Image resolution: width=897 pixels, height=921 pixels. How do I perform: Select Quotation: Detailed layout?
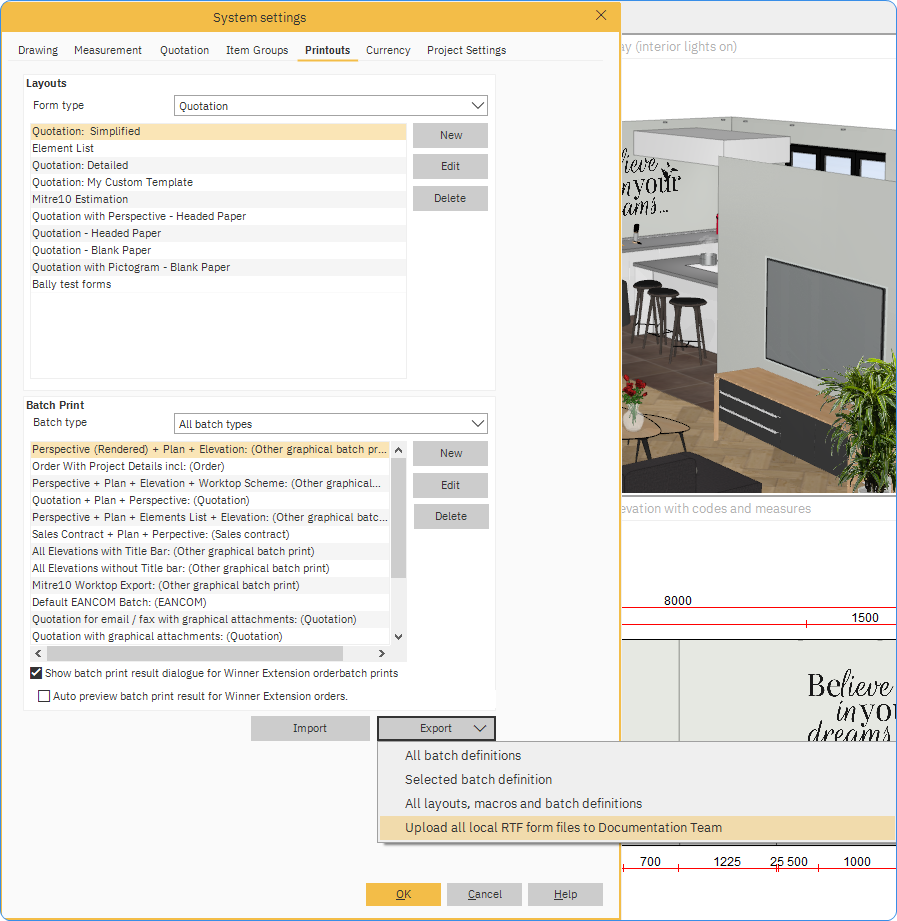[80, 165]
